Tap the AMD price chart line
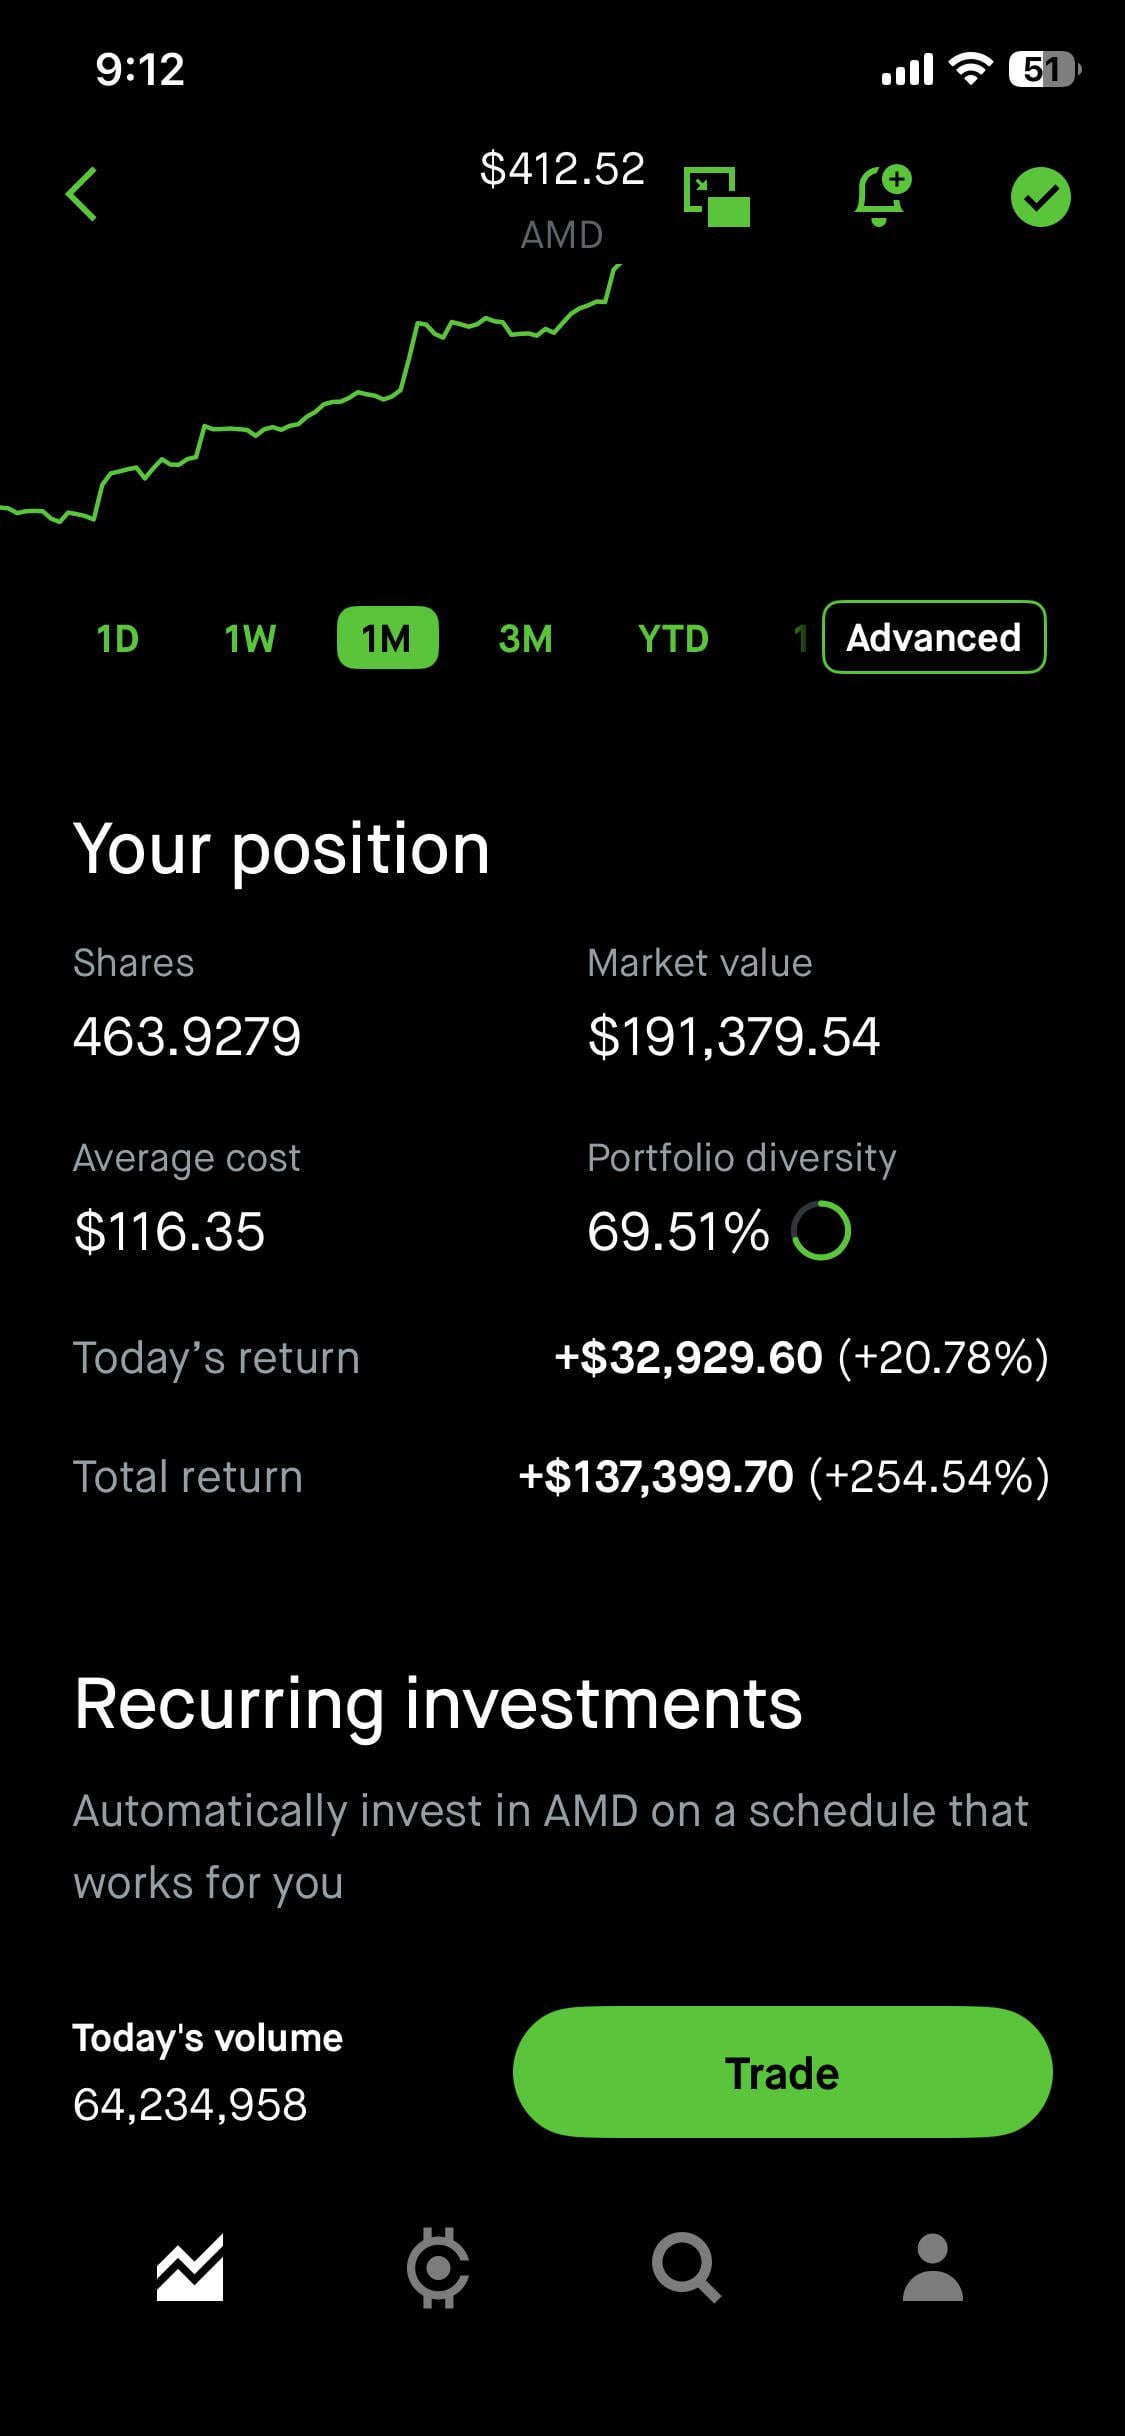 click(310, 395)
